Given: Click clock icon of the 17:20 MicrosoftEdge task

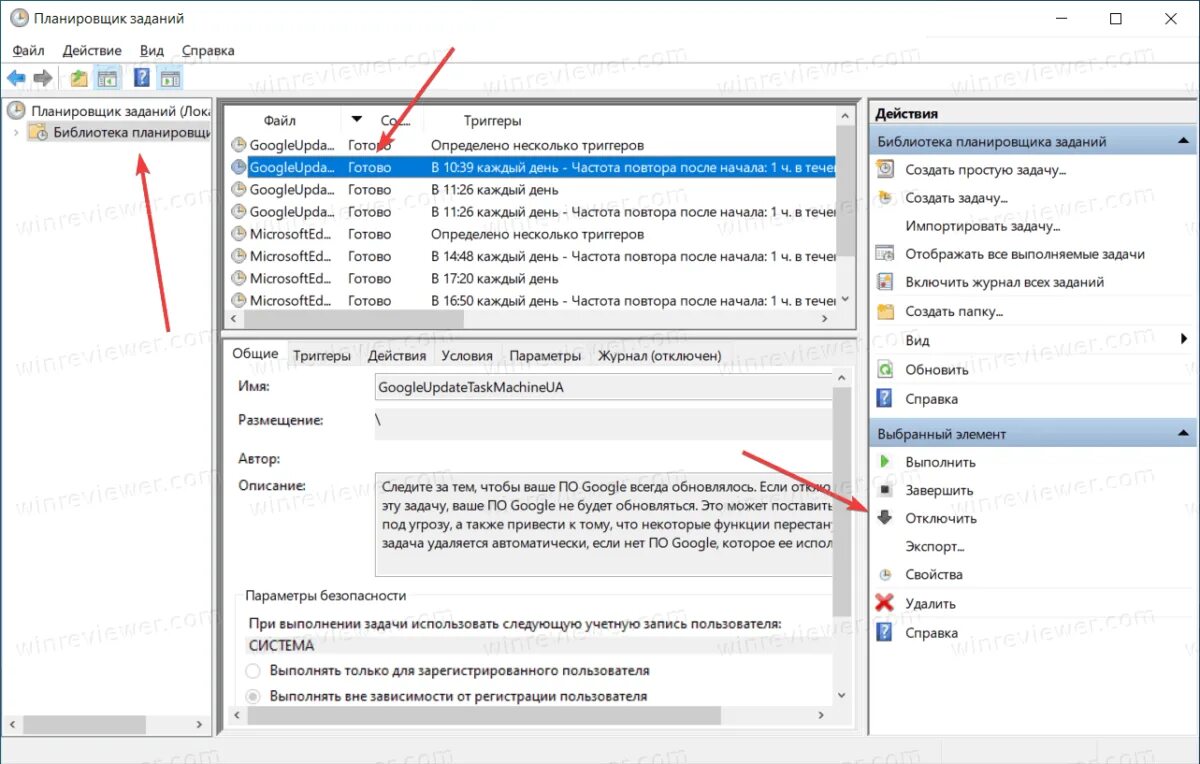Looking at the screenshot, I should pos(238,278).
